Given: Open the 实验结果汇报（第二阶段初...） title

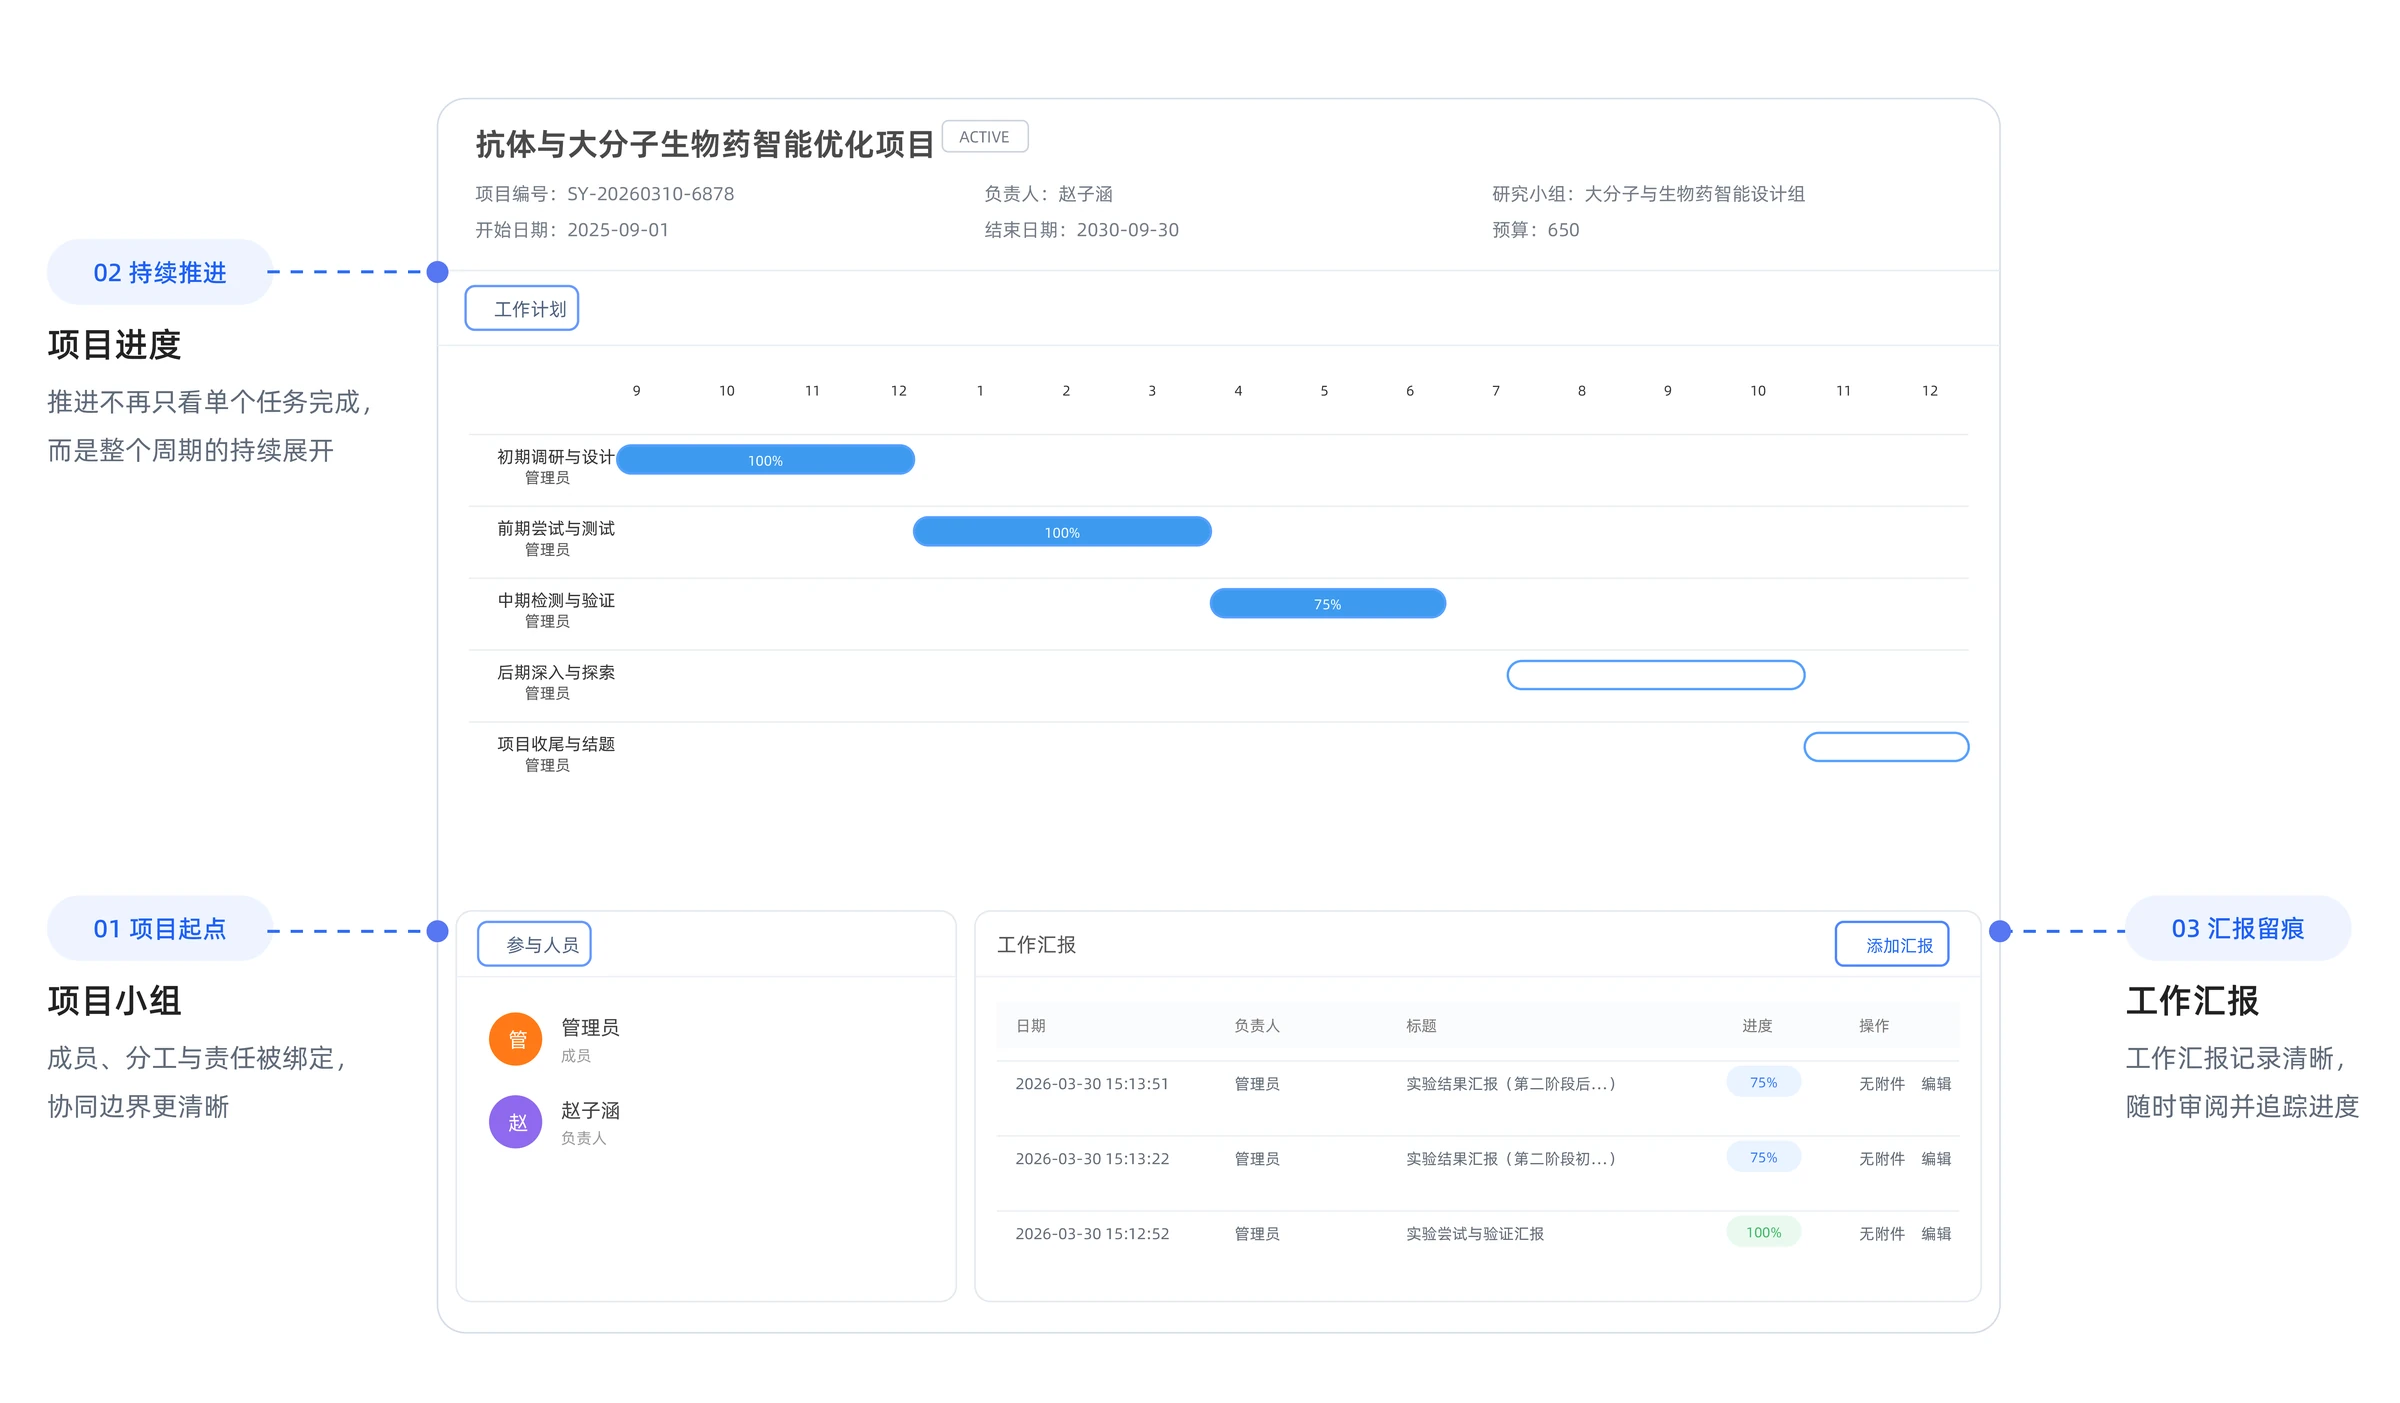Looking at the screenshot, I should pyautogui.click(x=1511, y=1159).
